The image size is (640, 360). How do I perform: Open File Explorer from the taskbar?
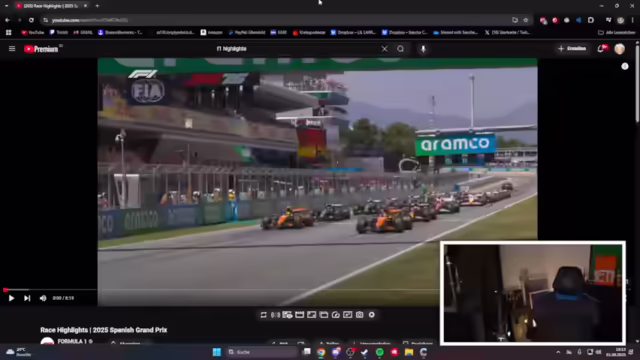pos(409,352)
